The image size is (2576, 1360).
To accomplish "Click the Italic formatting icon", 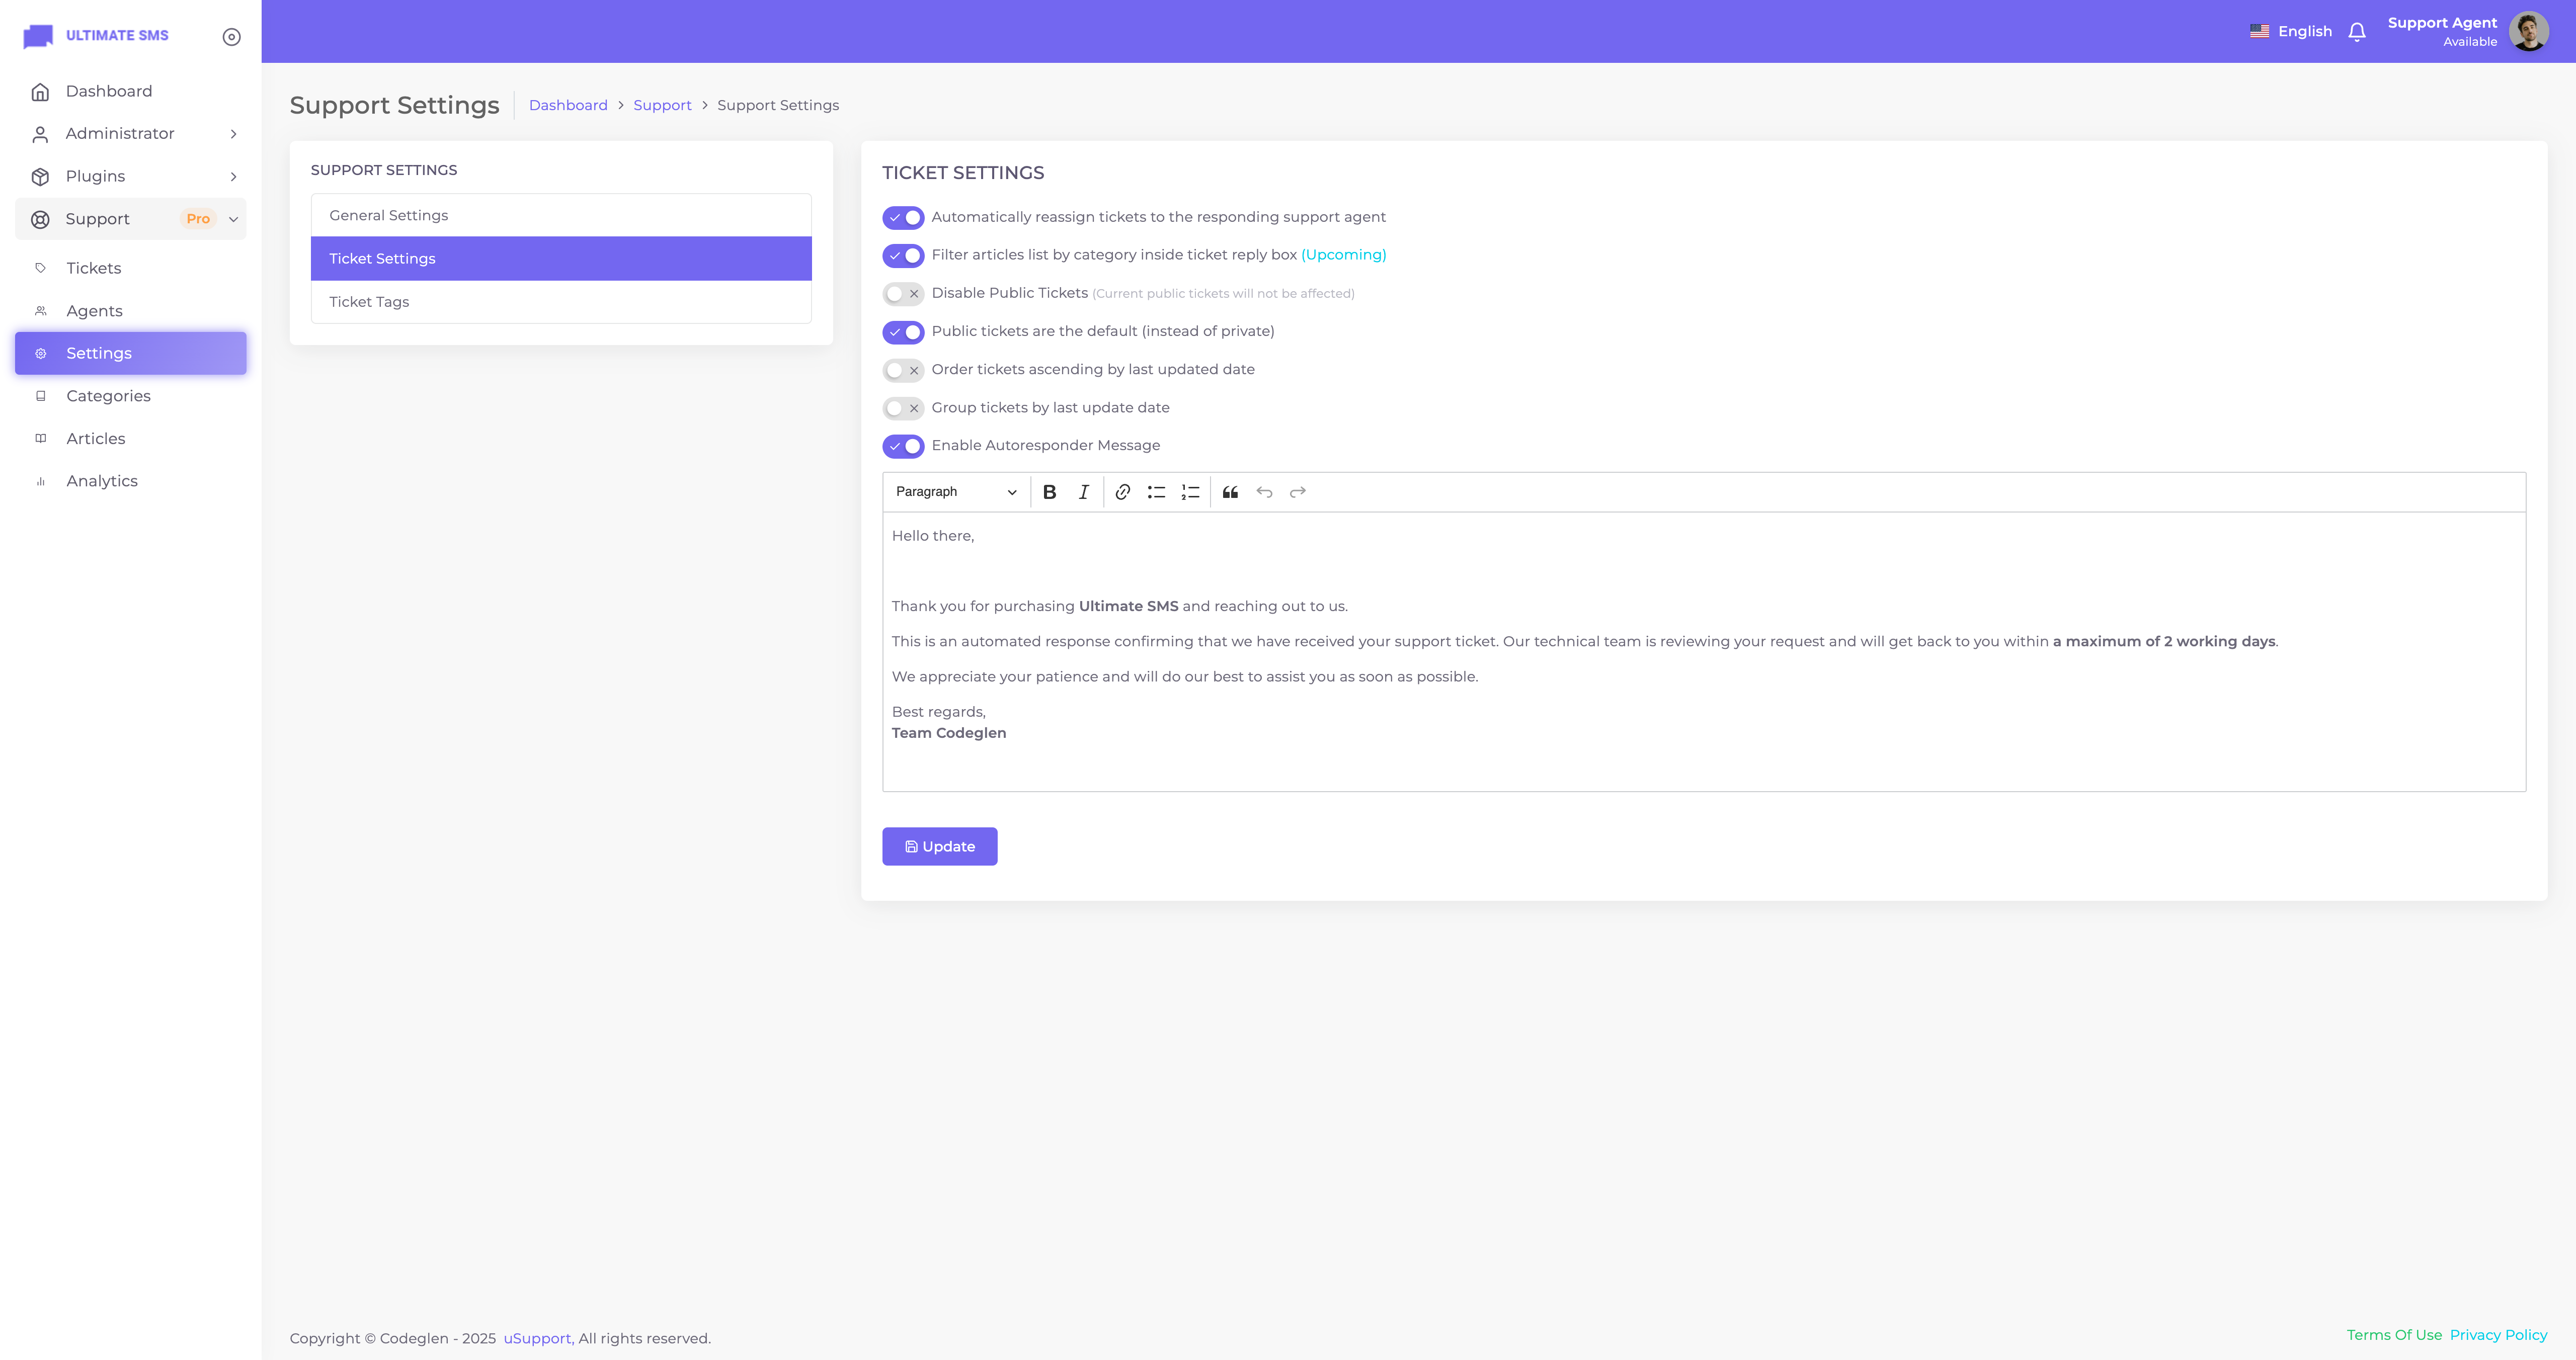I will [1083, 492].
